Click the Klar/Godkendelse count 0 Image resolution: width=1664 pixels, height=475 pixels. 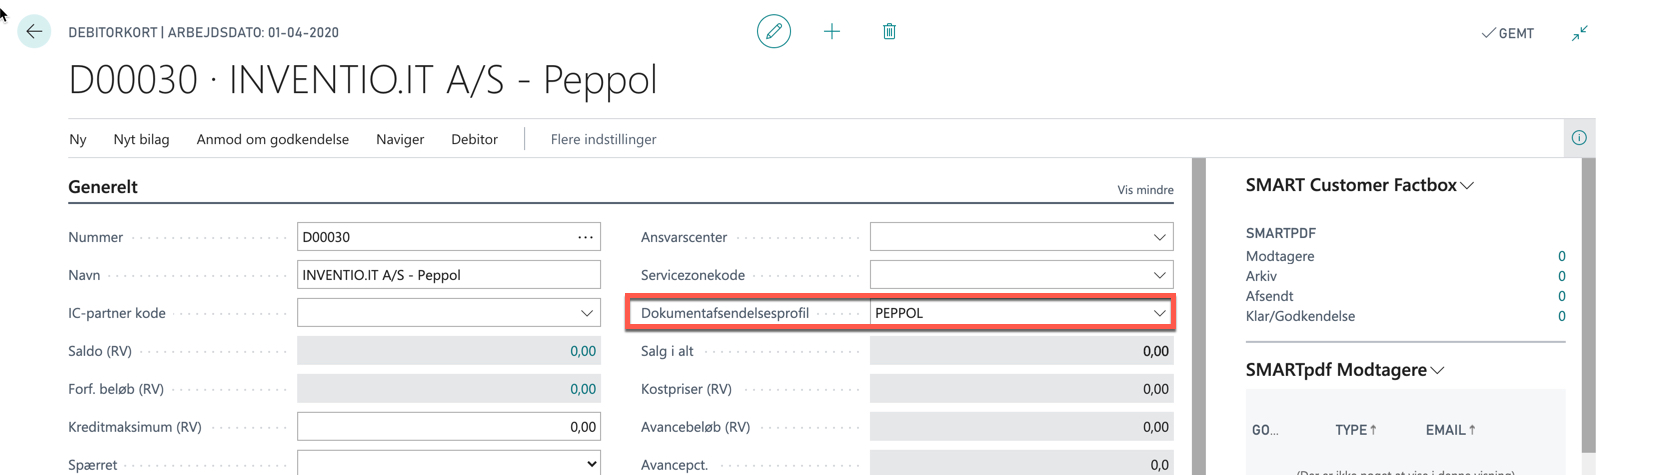click(1561, 316)
